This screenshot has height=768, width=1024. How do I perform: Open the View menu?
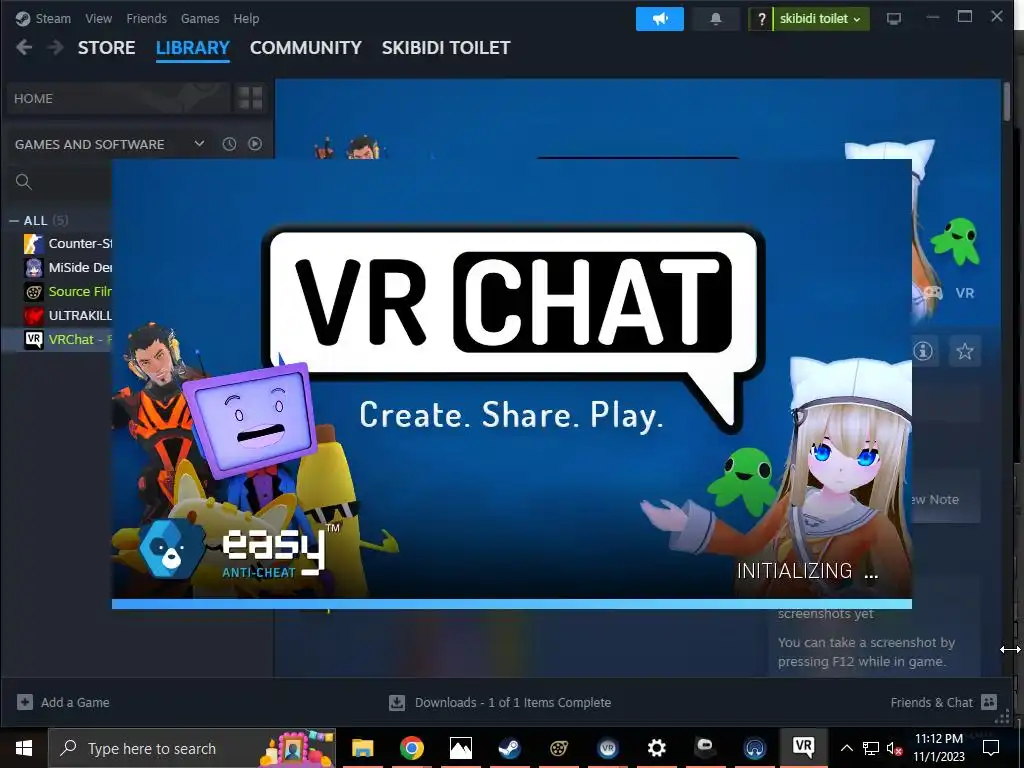pyautogui.click(x=99, y=18)
